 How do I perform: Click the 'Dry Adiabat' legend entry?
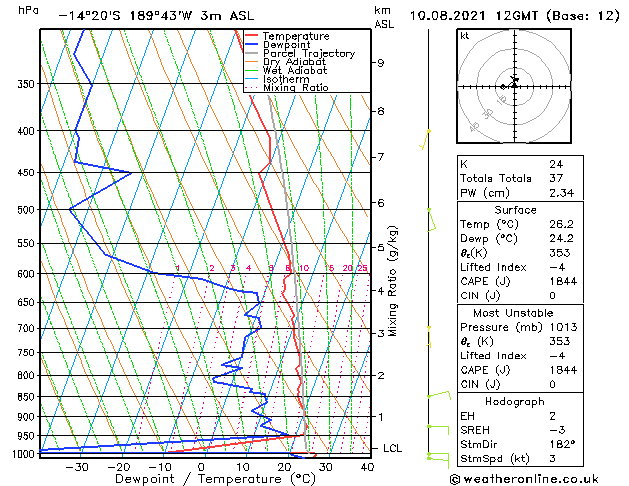(294, 62)
